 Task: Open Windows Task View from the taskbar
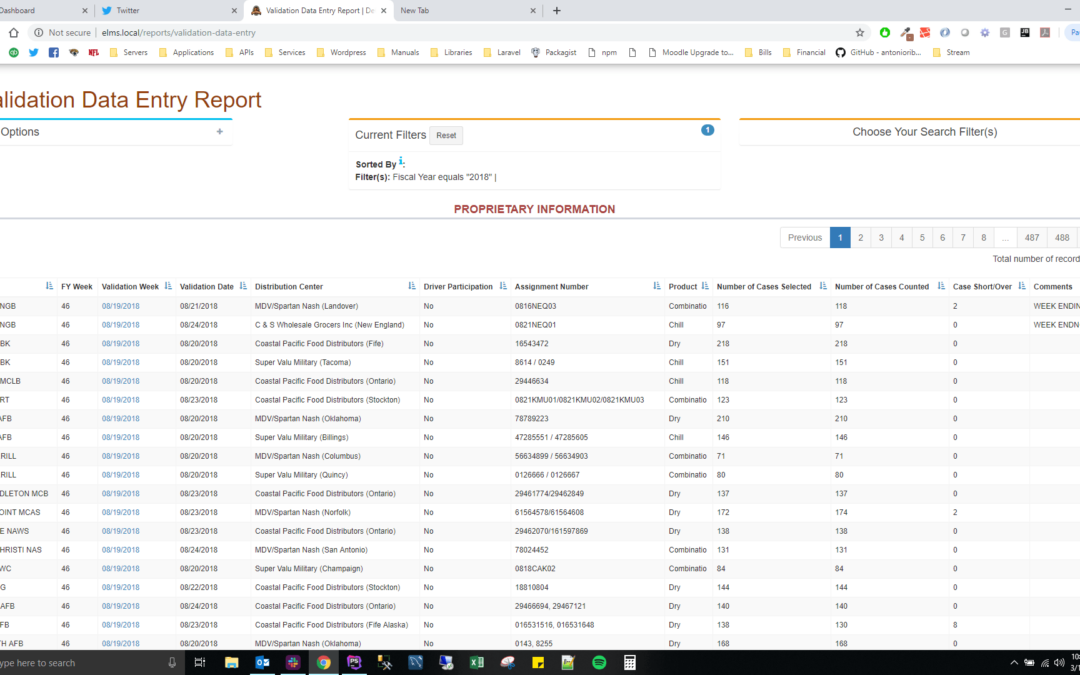[x=200, y=663]
